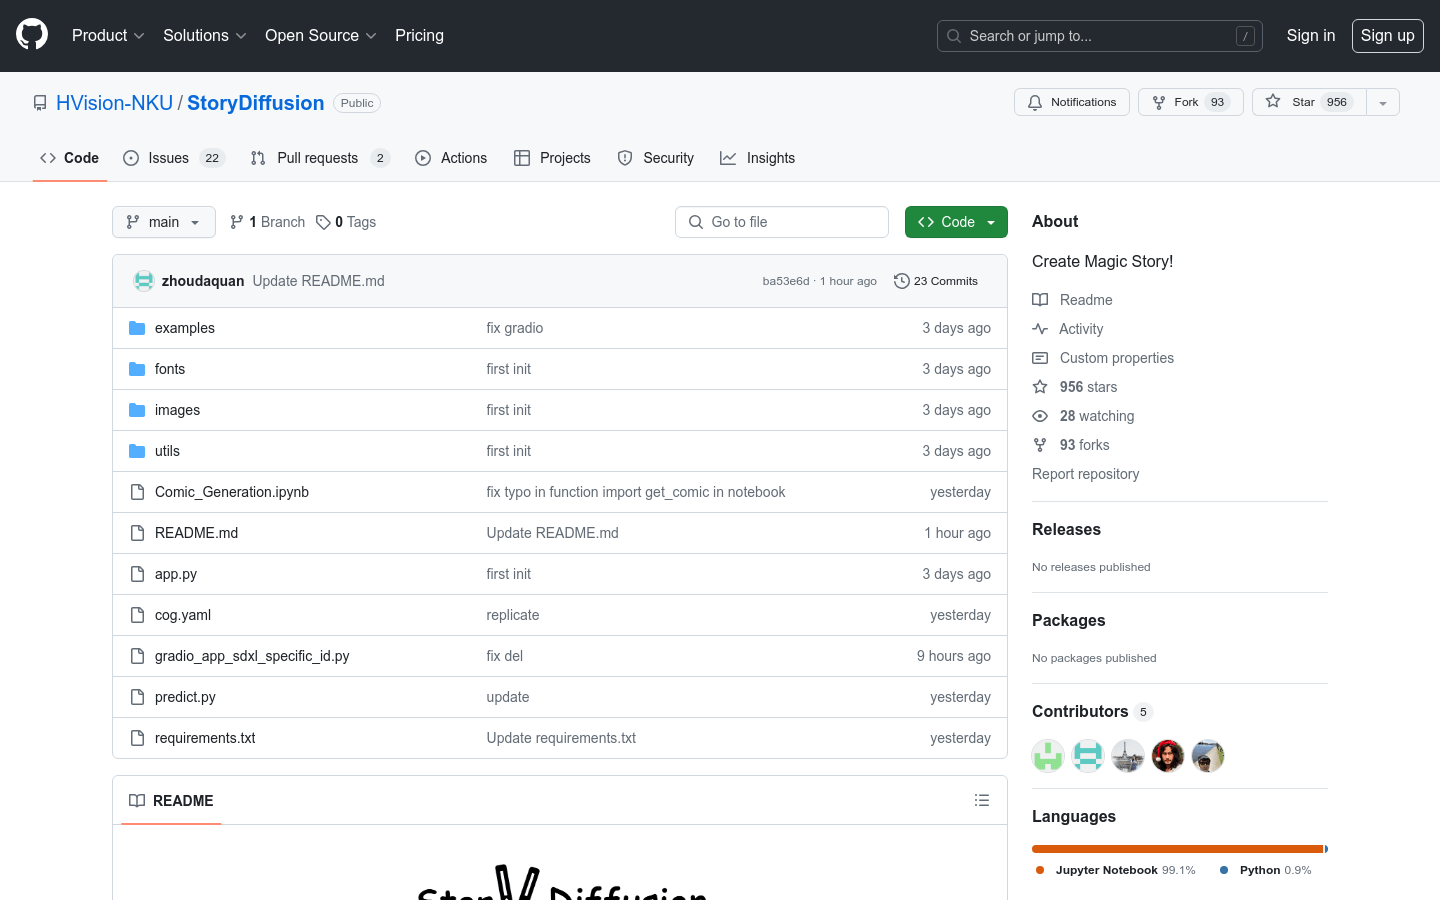Switch to the Projects tab

click(x=552, y=158)
